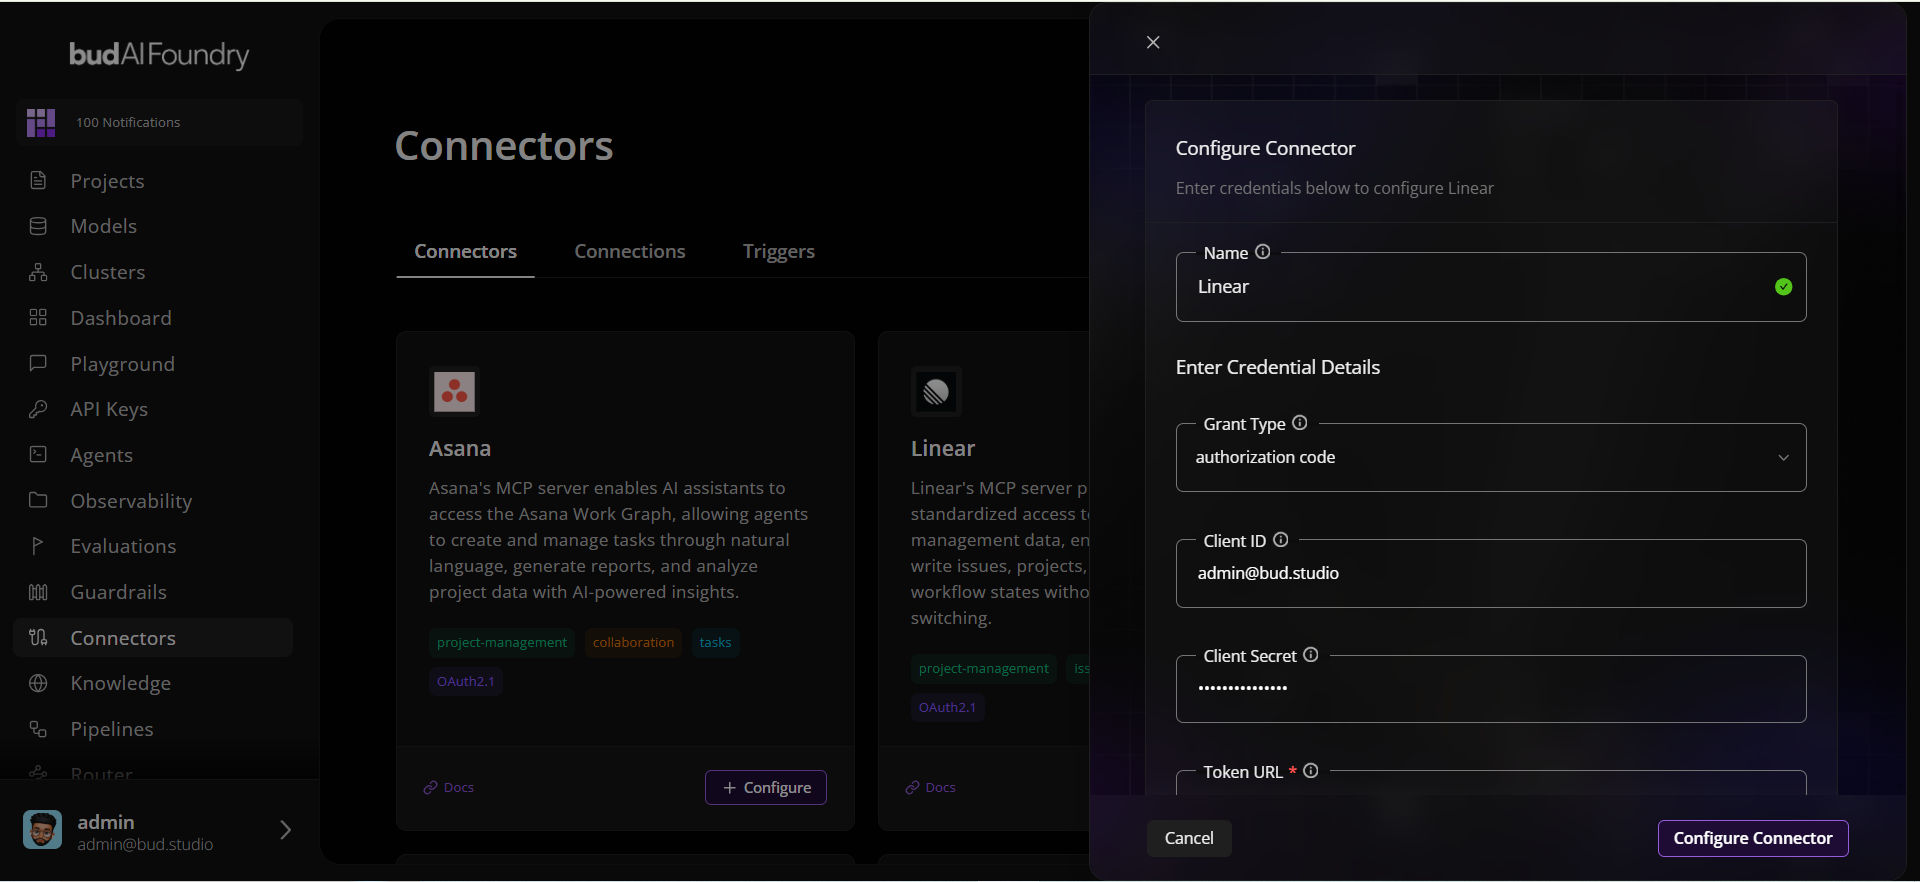Open Agents in the sidebar
Screen dimensions: 1920x882
153,455
